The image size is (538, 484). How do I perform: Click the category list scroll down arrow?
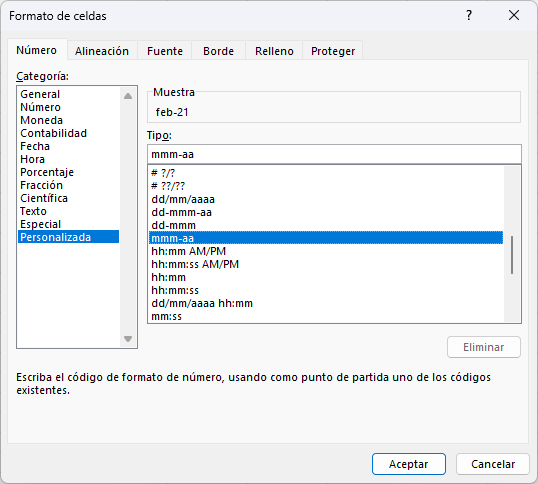click(x=128, y=339)
